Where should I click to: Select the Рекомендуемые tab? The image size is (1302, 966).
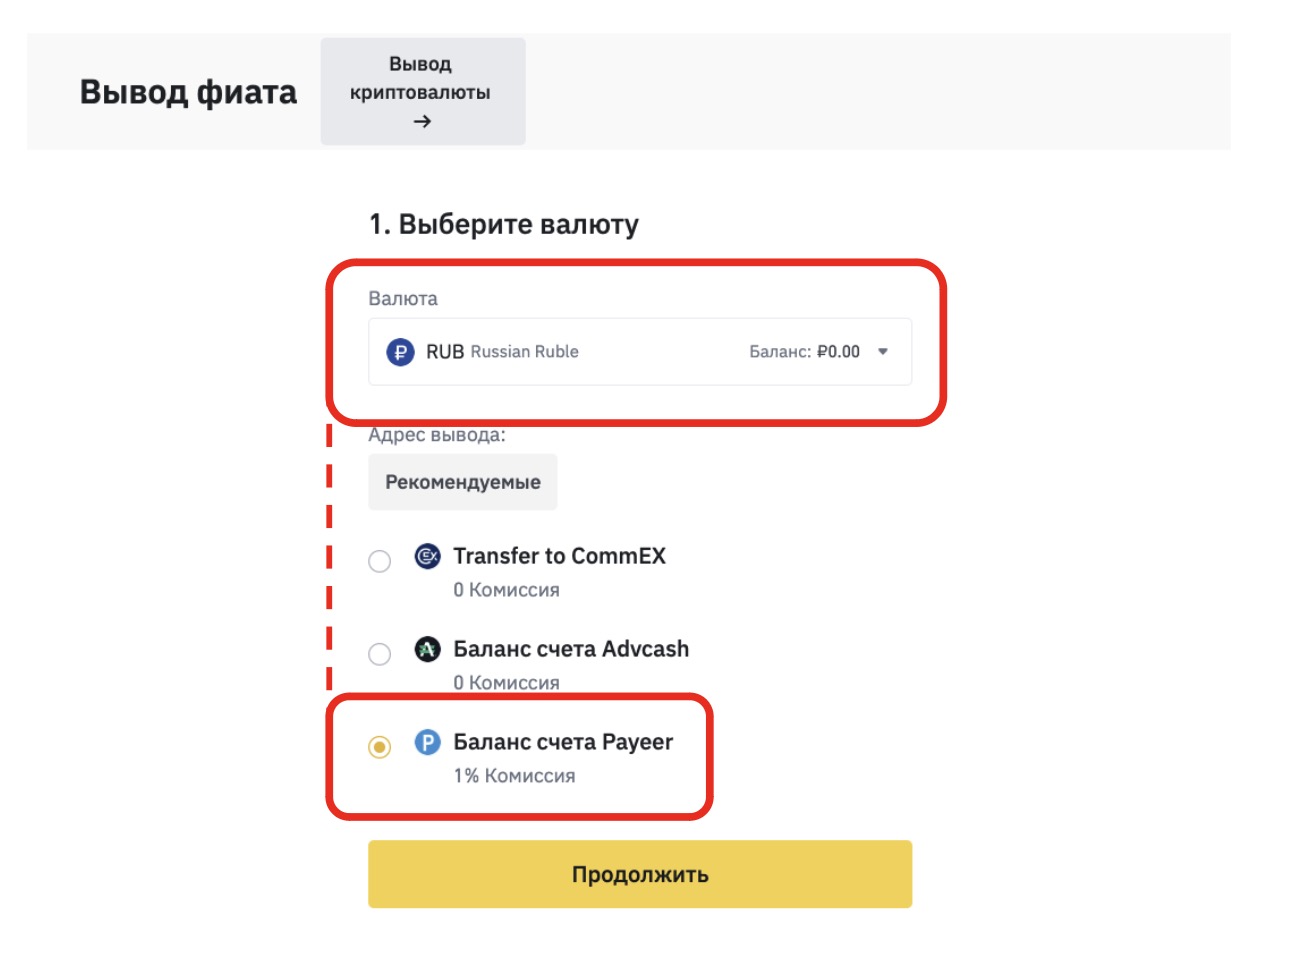click(462, 482)
